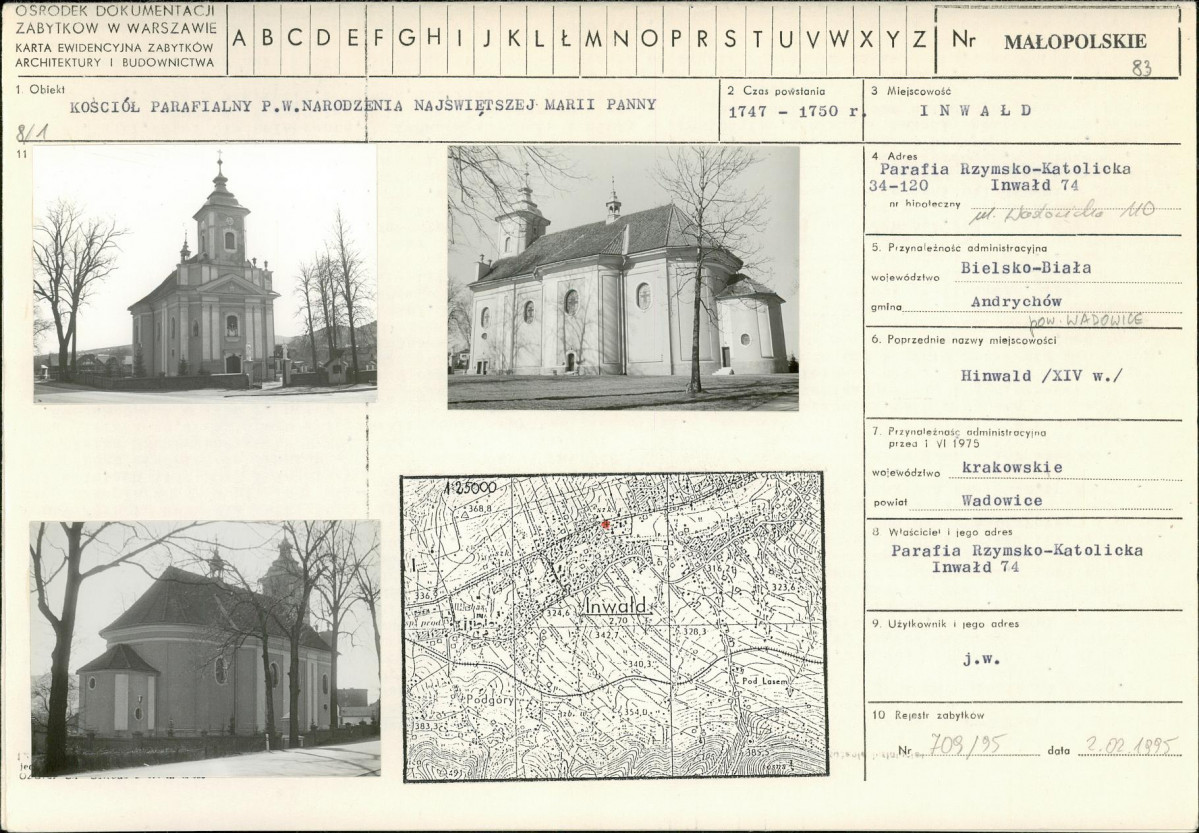Screen dimensions: 1199x833
Task: Select letter 'D' in the alphabet index
Action: click(x=323, y=37)
